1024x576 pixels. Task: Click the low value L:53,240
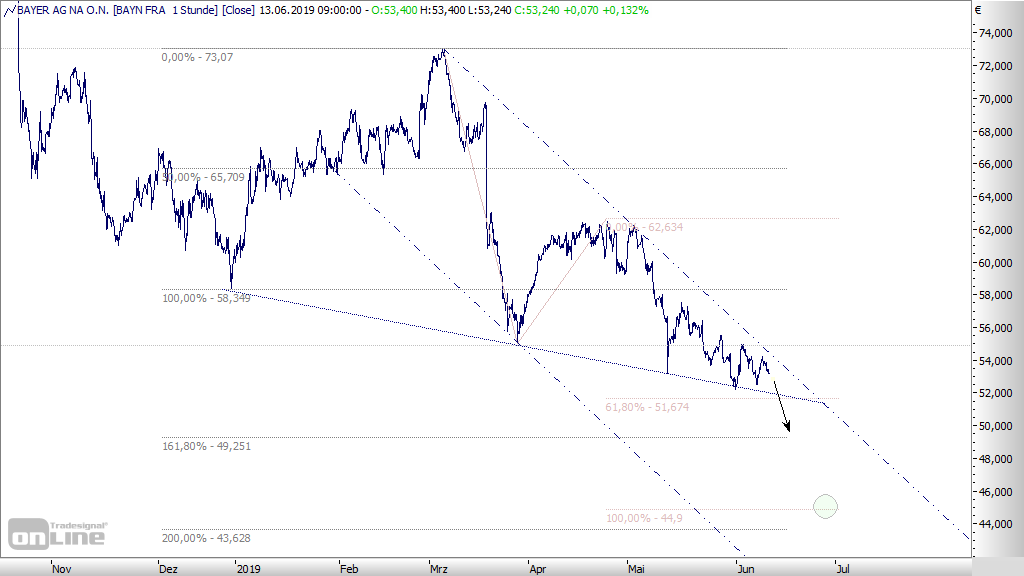490,10
